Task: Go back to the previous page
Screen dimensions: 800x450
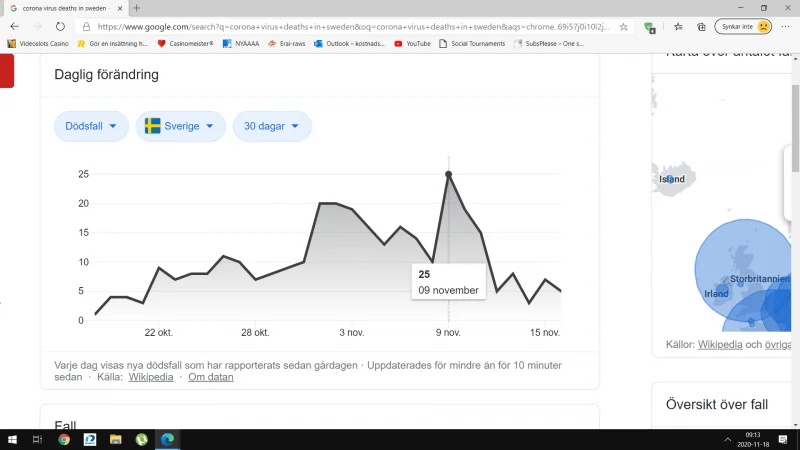Action: pyautogui.click(x=14, y=27)
